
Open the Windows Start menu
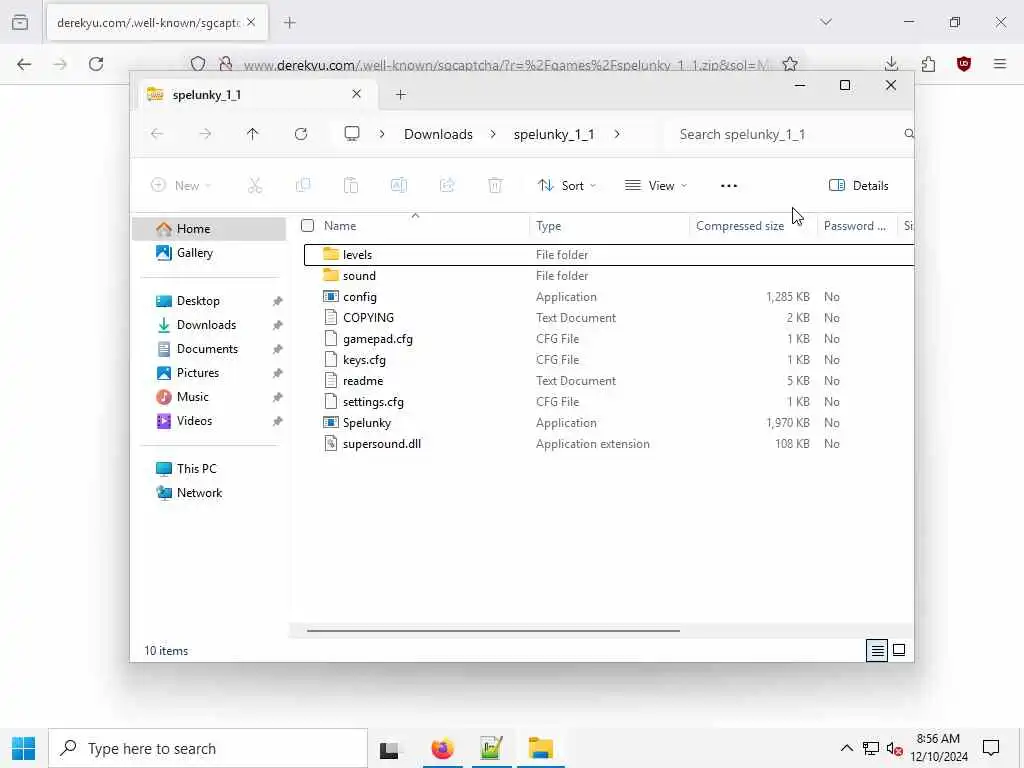(x=24, y=748)
